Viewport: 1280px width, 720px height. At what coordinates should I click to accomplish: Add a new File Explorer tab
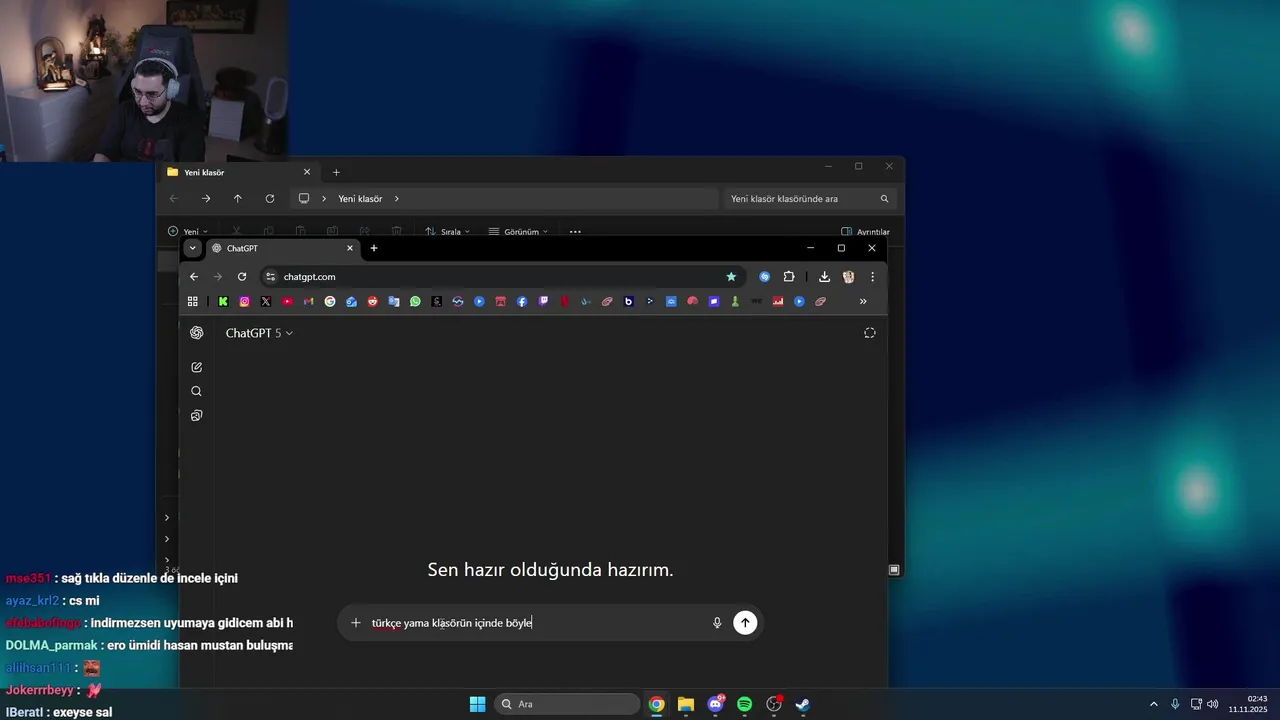pyautogui.click(x=336, y=172)
